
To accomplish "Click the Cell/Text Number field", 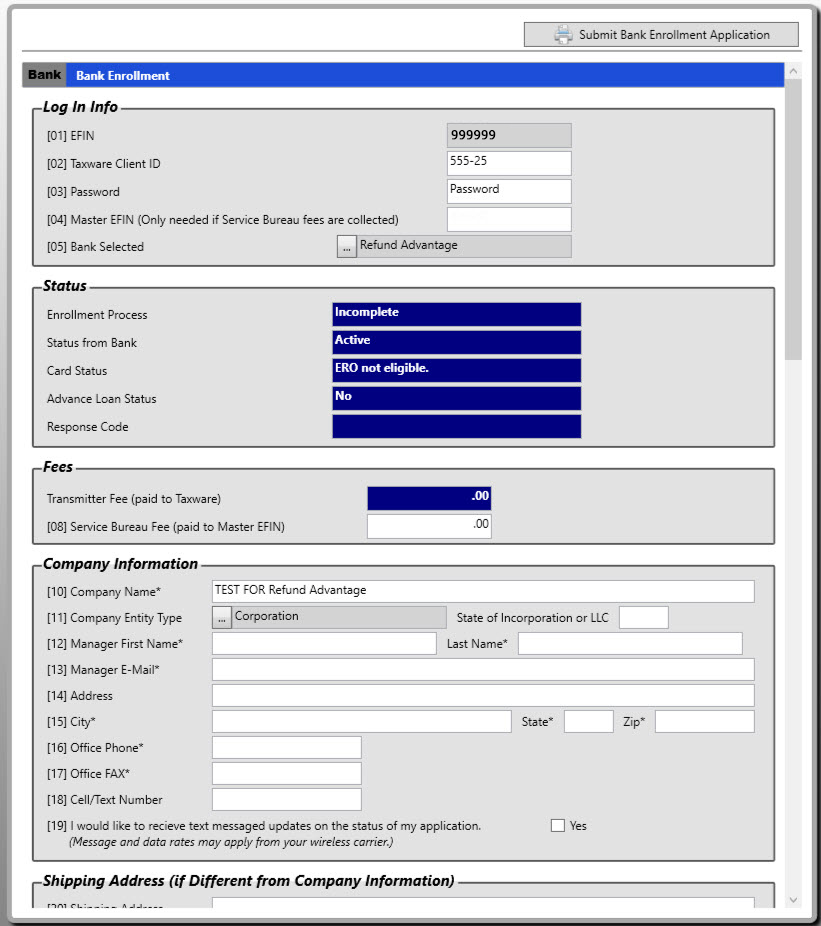I will [x=287, y=800].
